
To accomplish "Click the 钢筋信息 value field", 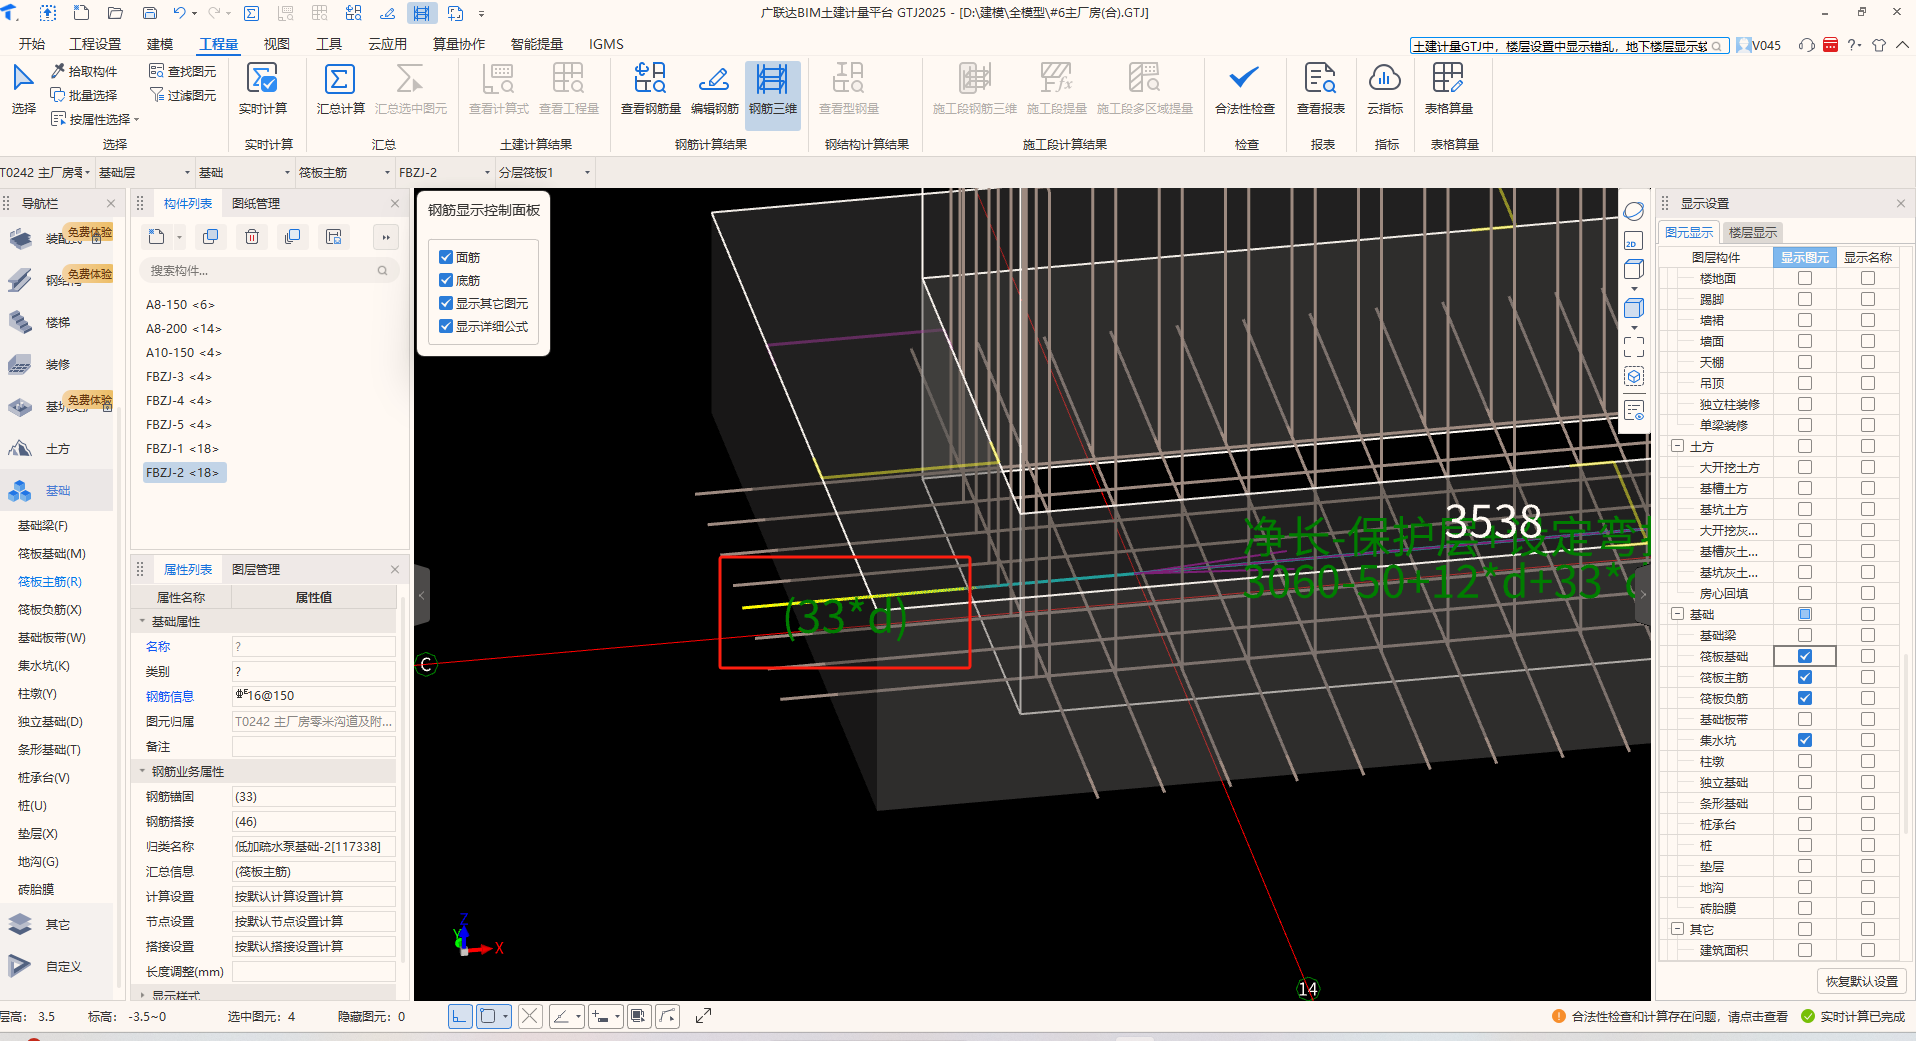I will point(314,696).
